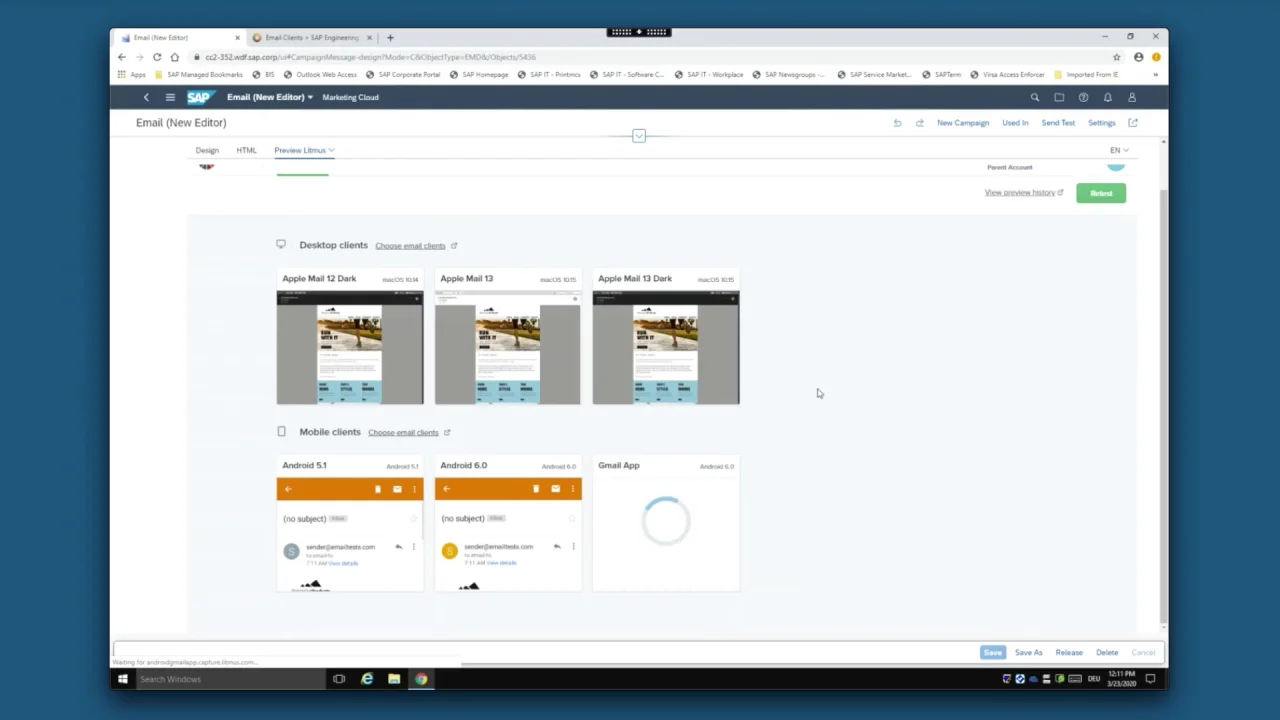
Task: Open File Explorer from the taskbar
Action: click(x=394, y=679)
